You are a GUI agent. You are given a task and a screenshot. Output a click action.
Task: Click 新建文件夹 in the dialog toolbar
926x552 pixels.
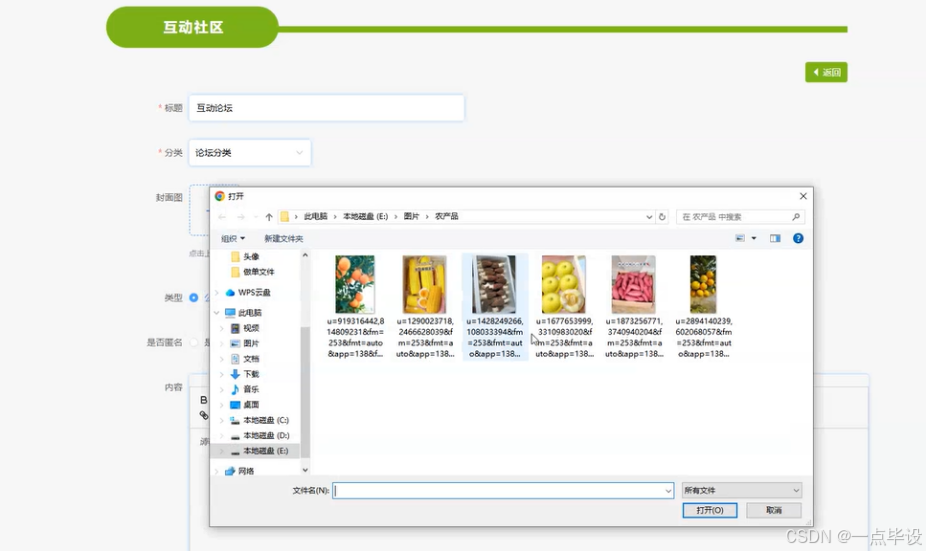click(x=283, y=239)
